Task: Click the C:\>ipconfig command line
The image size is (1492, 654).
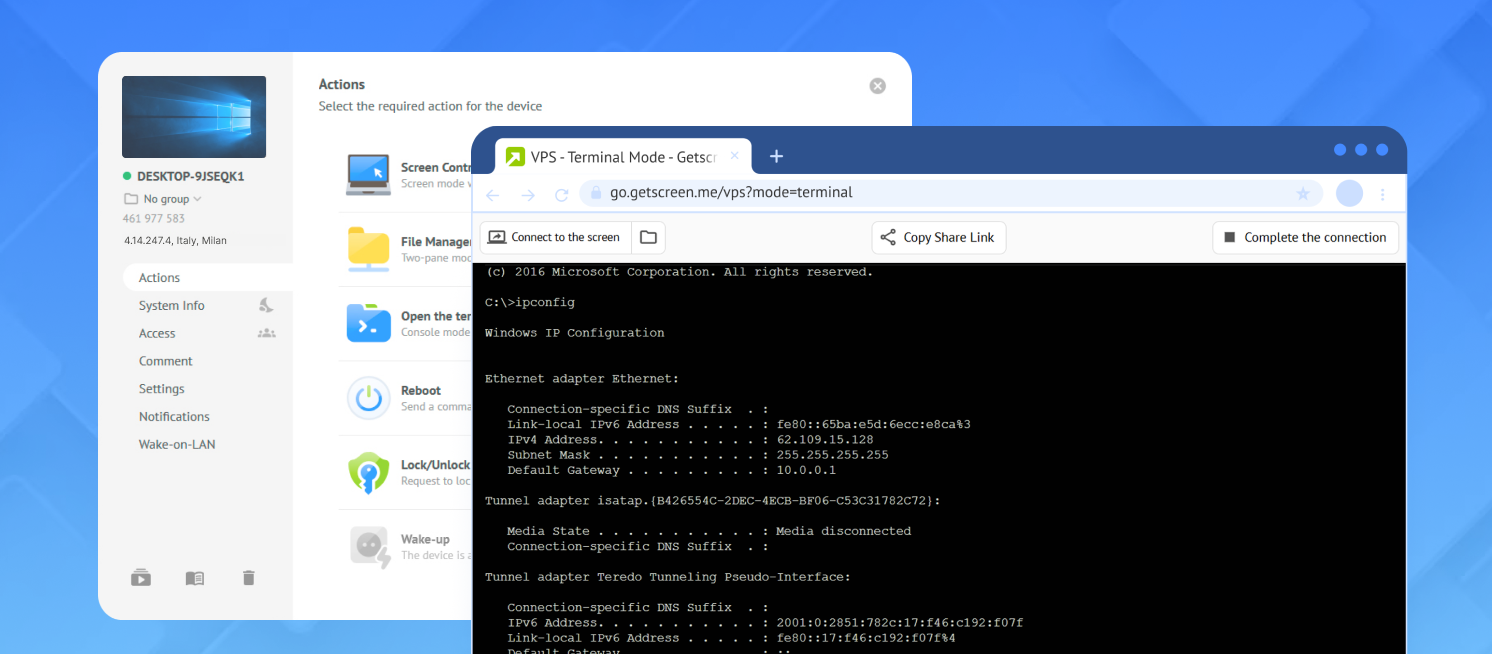Action: [530, 302]
